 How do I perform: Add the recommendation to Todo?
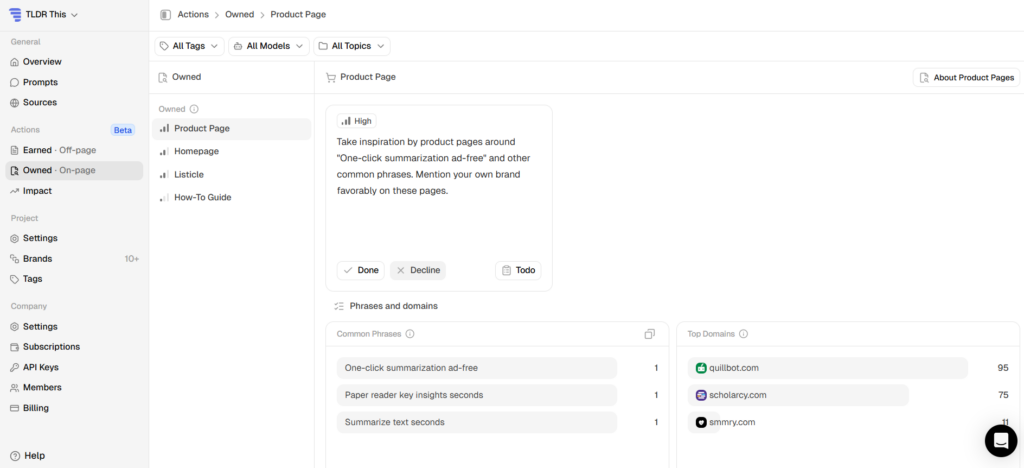518,270
